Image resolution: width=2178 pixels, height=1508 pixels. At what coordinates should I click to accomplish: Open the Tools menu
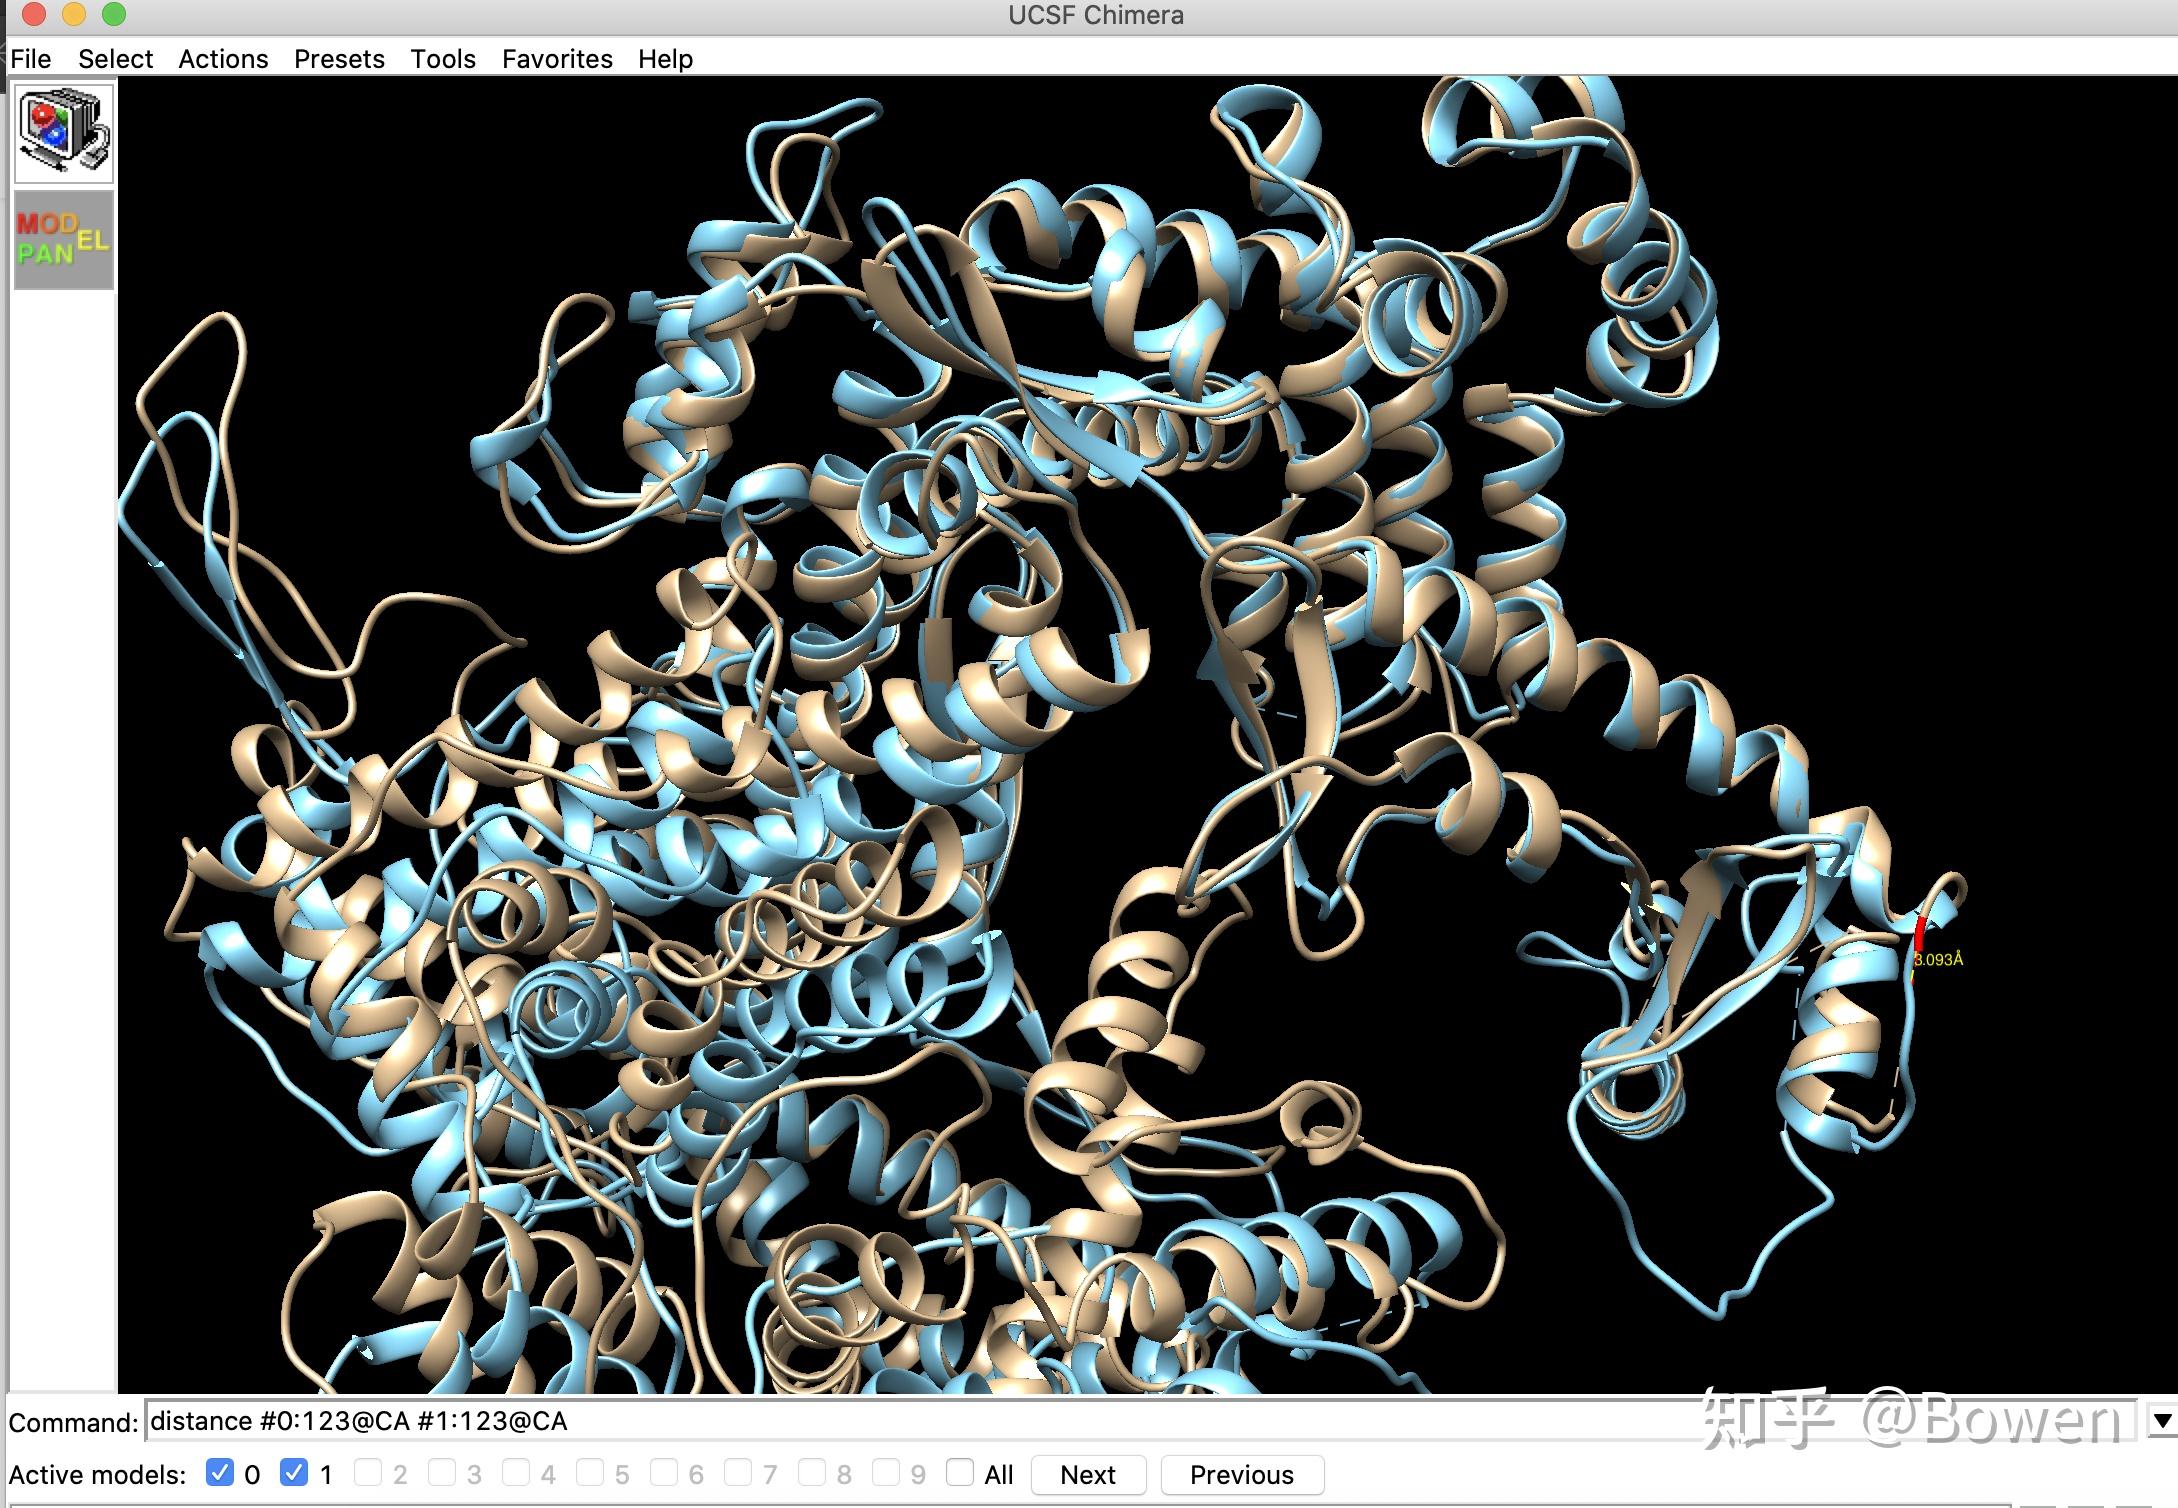(443, 59)
